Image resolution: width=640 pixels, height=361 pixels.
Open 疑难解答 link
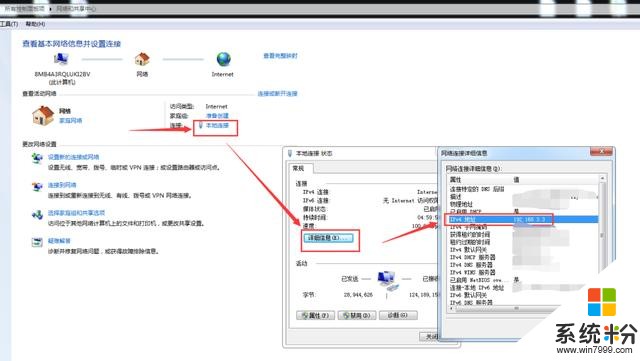[59, 241]
